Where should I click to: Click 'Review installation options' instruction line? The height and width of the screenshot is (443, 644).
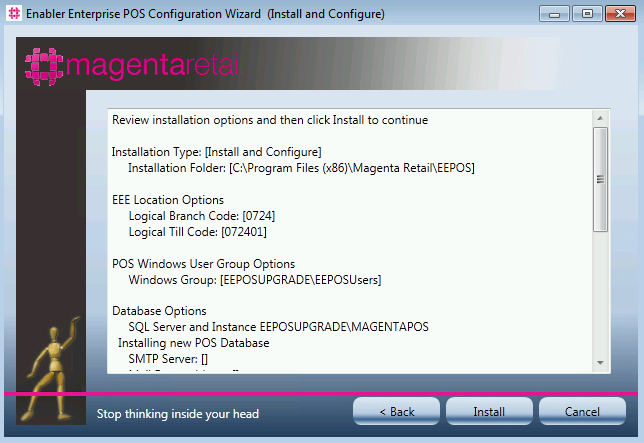pos(270,120)
